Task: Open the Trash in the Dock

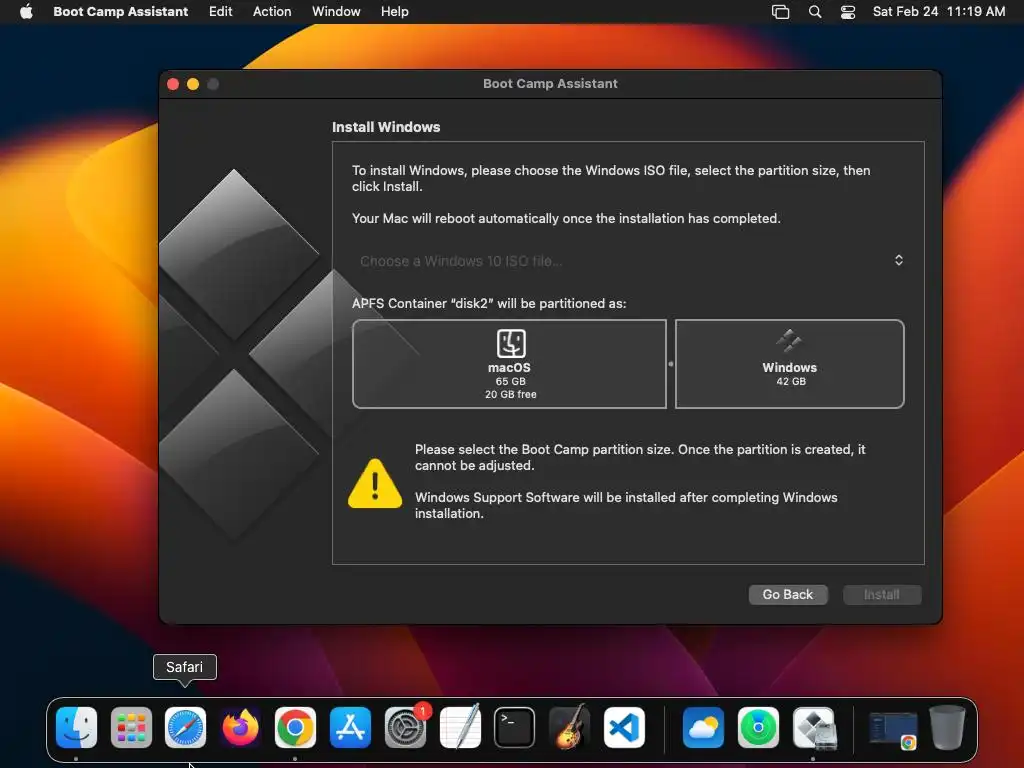Action: pos(948,727)
